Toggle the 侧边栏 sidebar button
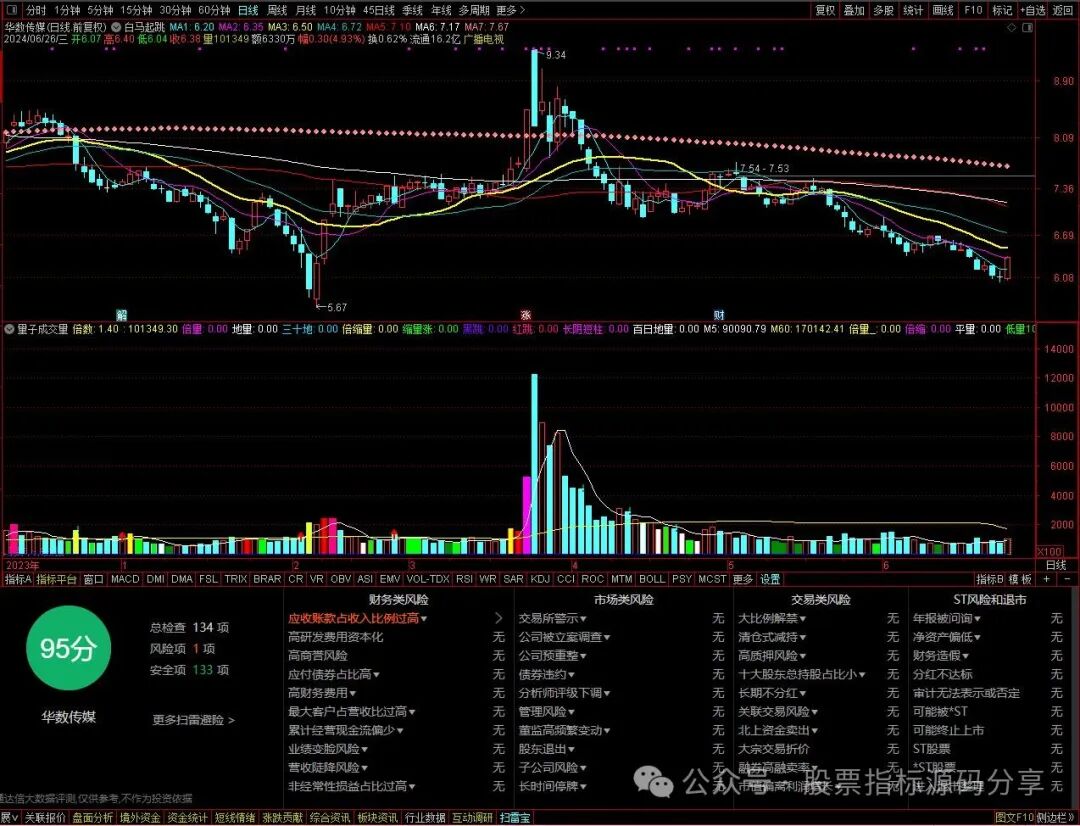Image resolution: width=1080 pixels, height=826 pixels. pos(1054,818)
